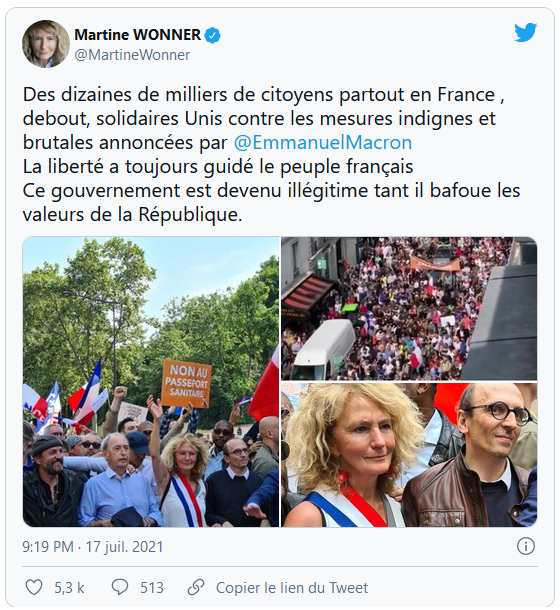Click the Twitter bird logo

point(525,33)
